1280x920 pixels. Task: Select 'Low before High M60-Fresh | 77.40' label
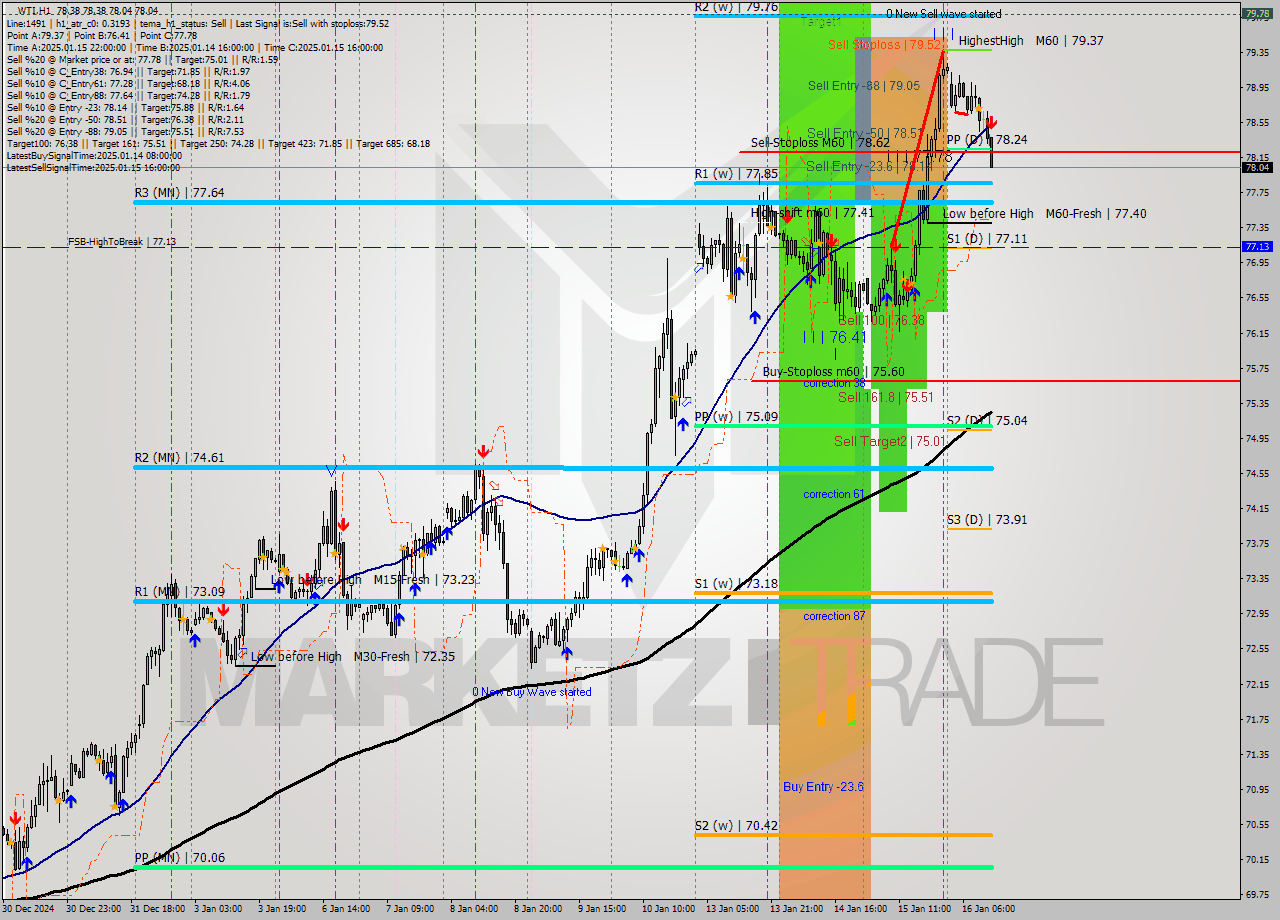point(1045,214)
